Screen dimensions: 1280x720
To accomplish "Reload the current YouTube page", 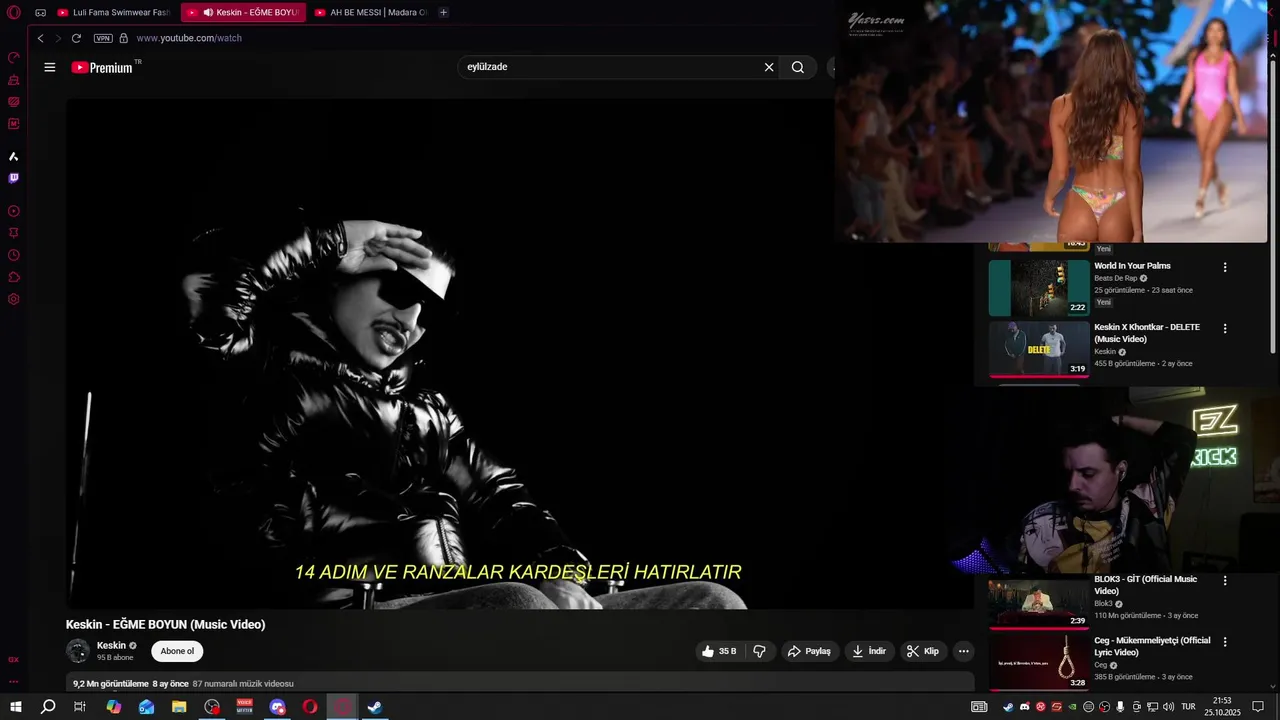I will pos(76,38).
